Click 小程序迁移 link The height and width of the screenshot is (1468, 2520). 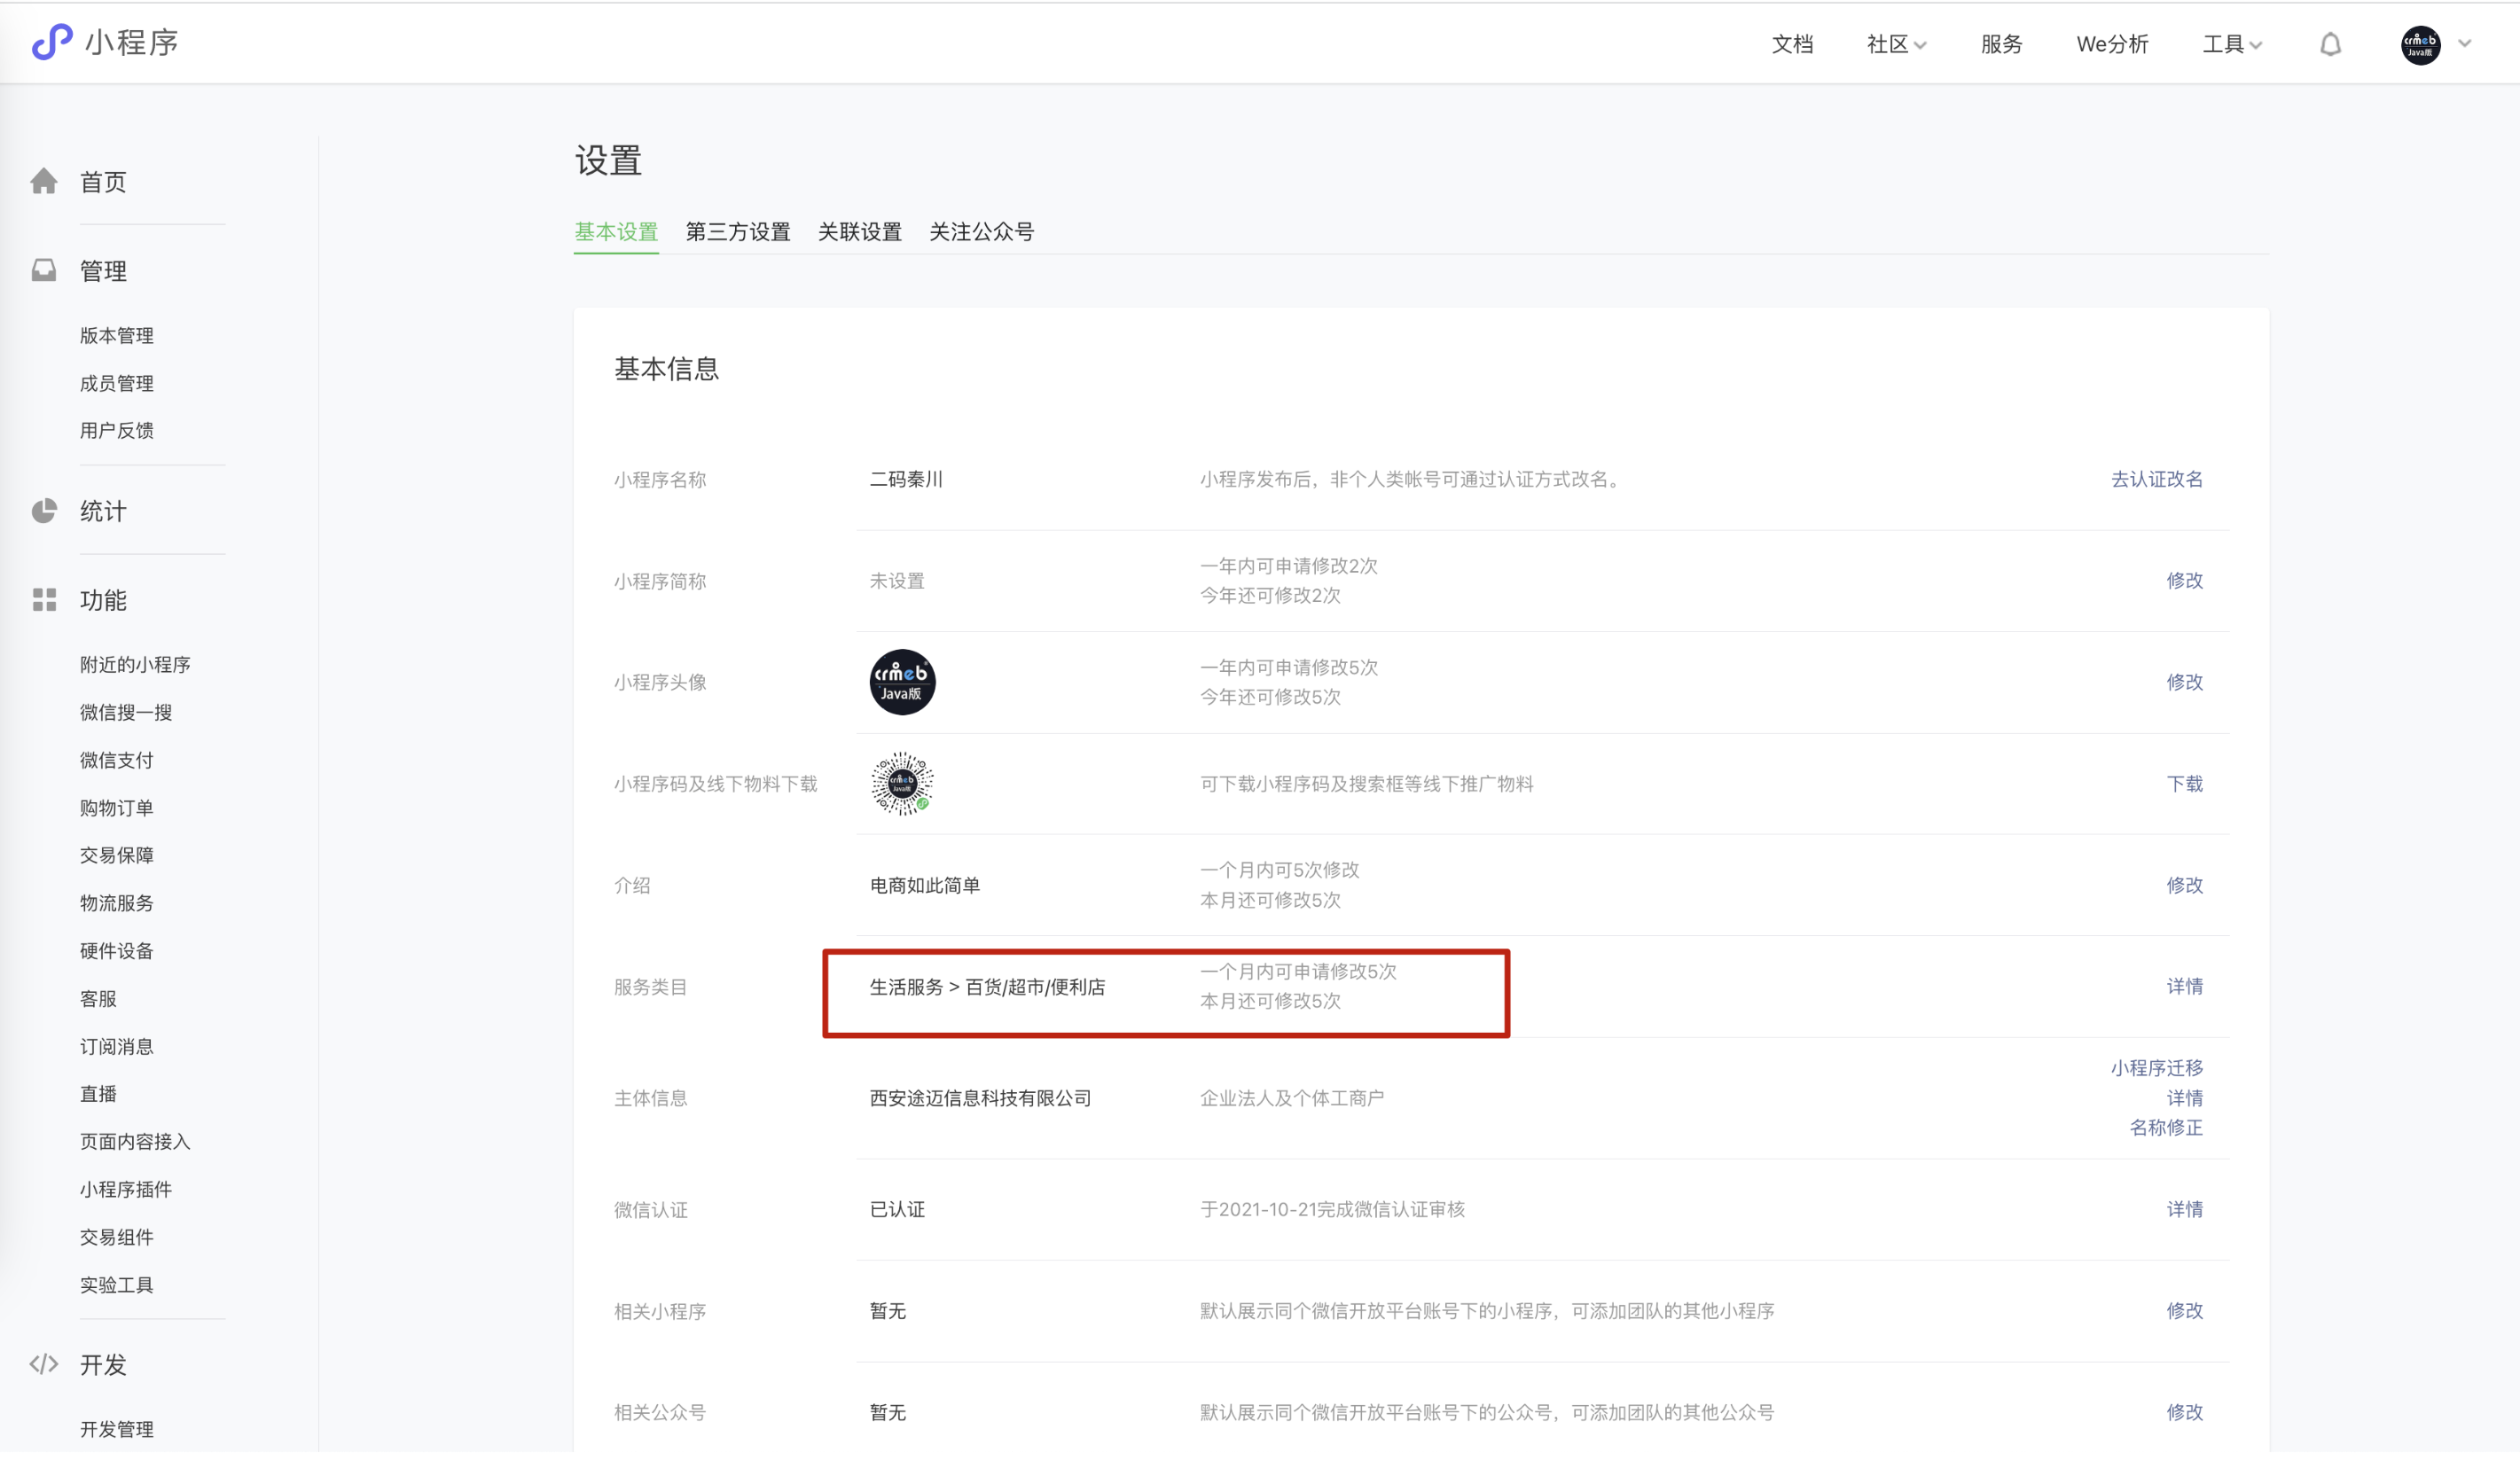(2156, 1068)
